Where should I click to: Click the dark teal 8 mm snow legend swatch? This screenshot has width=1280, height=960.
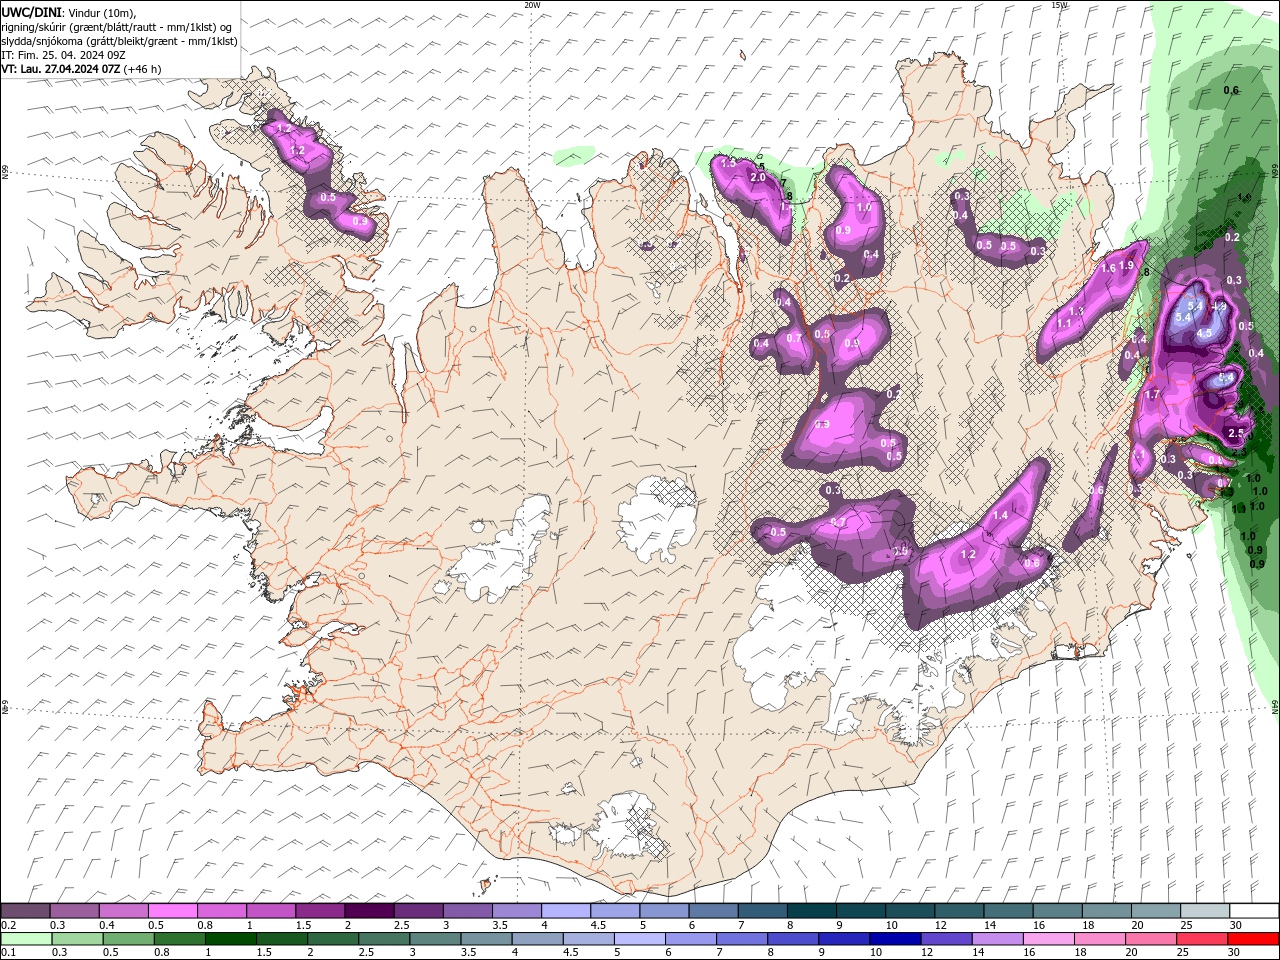click(x=812, y=911)
